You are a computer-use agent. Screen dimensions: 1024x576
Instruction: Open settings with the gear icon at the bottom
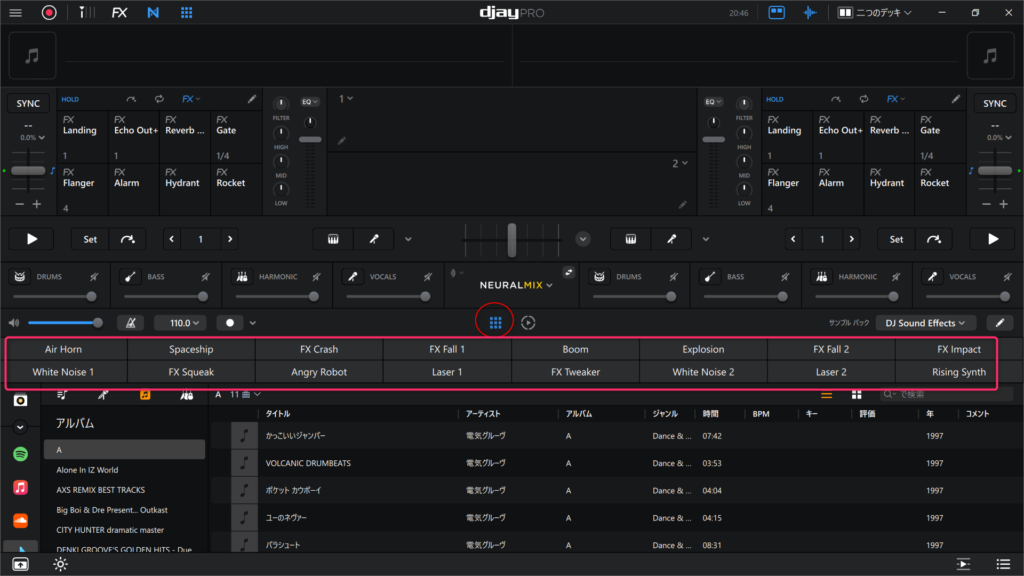(61, 564)
